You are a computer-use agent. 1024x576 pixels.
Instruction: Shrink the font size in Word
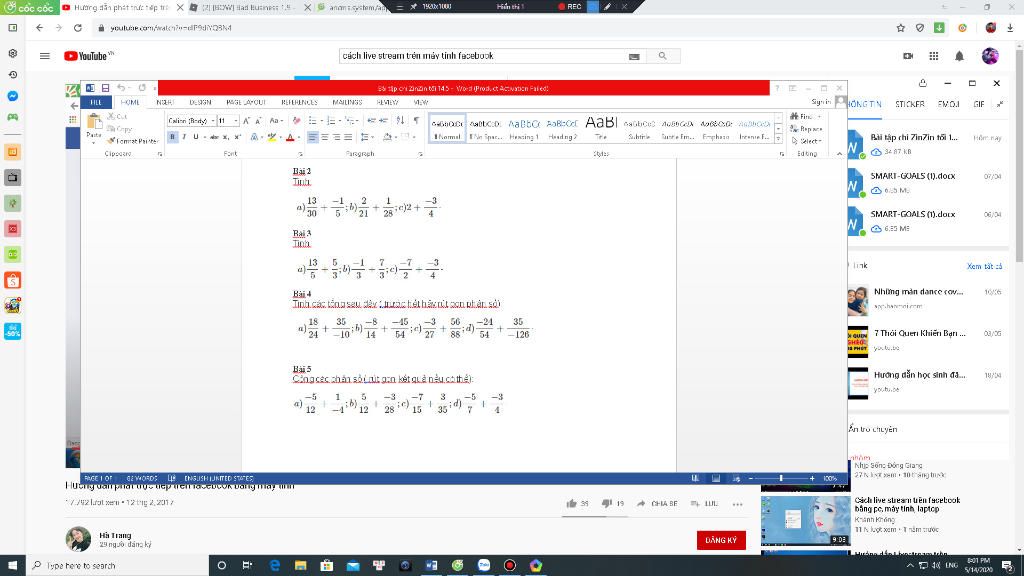pos(258,121)
